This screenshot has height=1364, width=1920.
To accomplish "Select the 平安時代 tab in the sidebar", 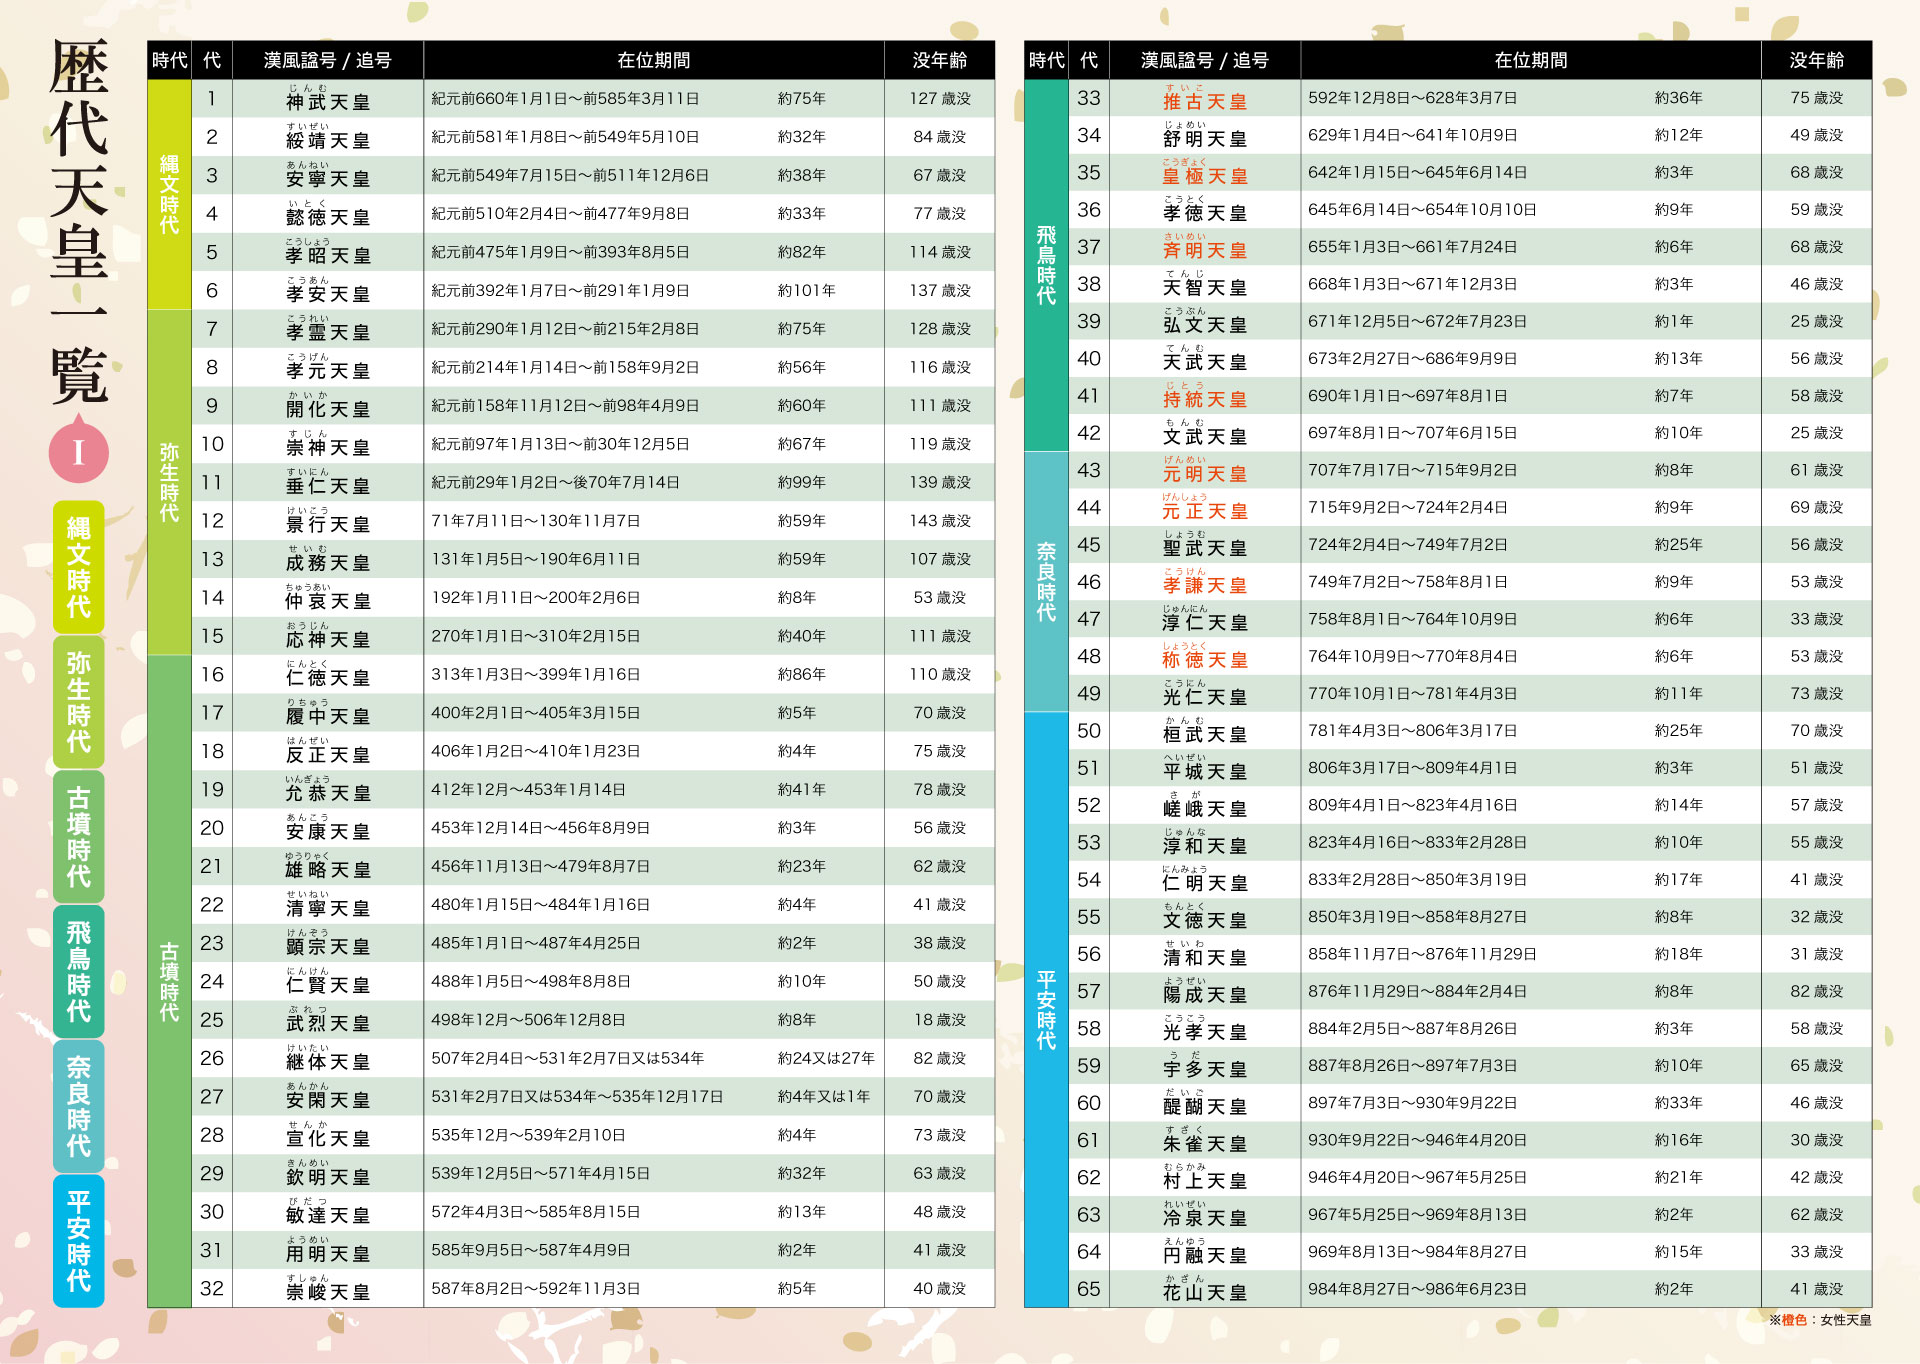I will click(x=78, y=1241).
